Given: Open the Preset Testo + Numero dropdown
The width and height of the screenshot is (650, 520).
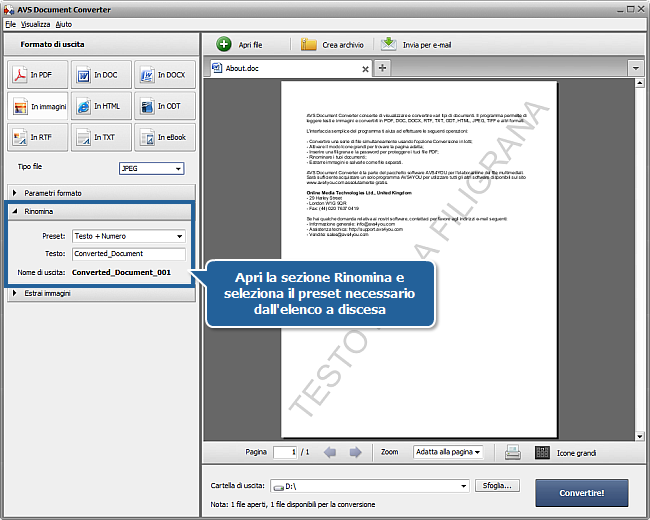Looking at the screenshot, I should pos(129,236).
